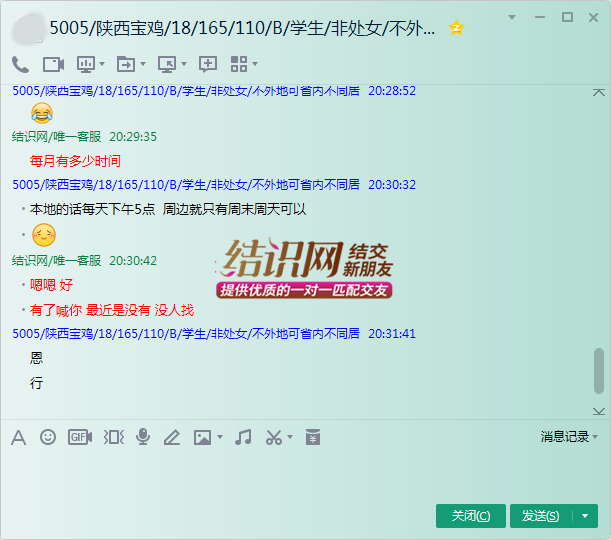This screenshot has height=540, width=611.
Task: Expand the apps grid dropdown arrow
Action: click(255, 64)
